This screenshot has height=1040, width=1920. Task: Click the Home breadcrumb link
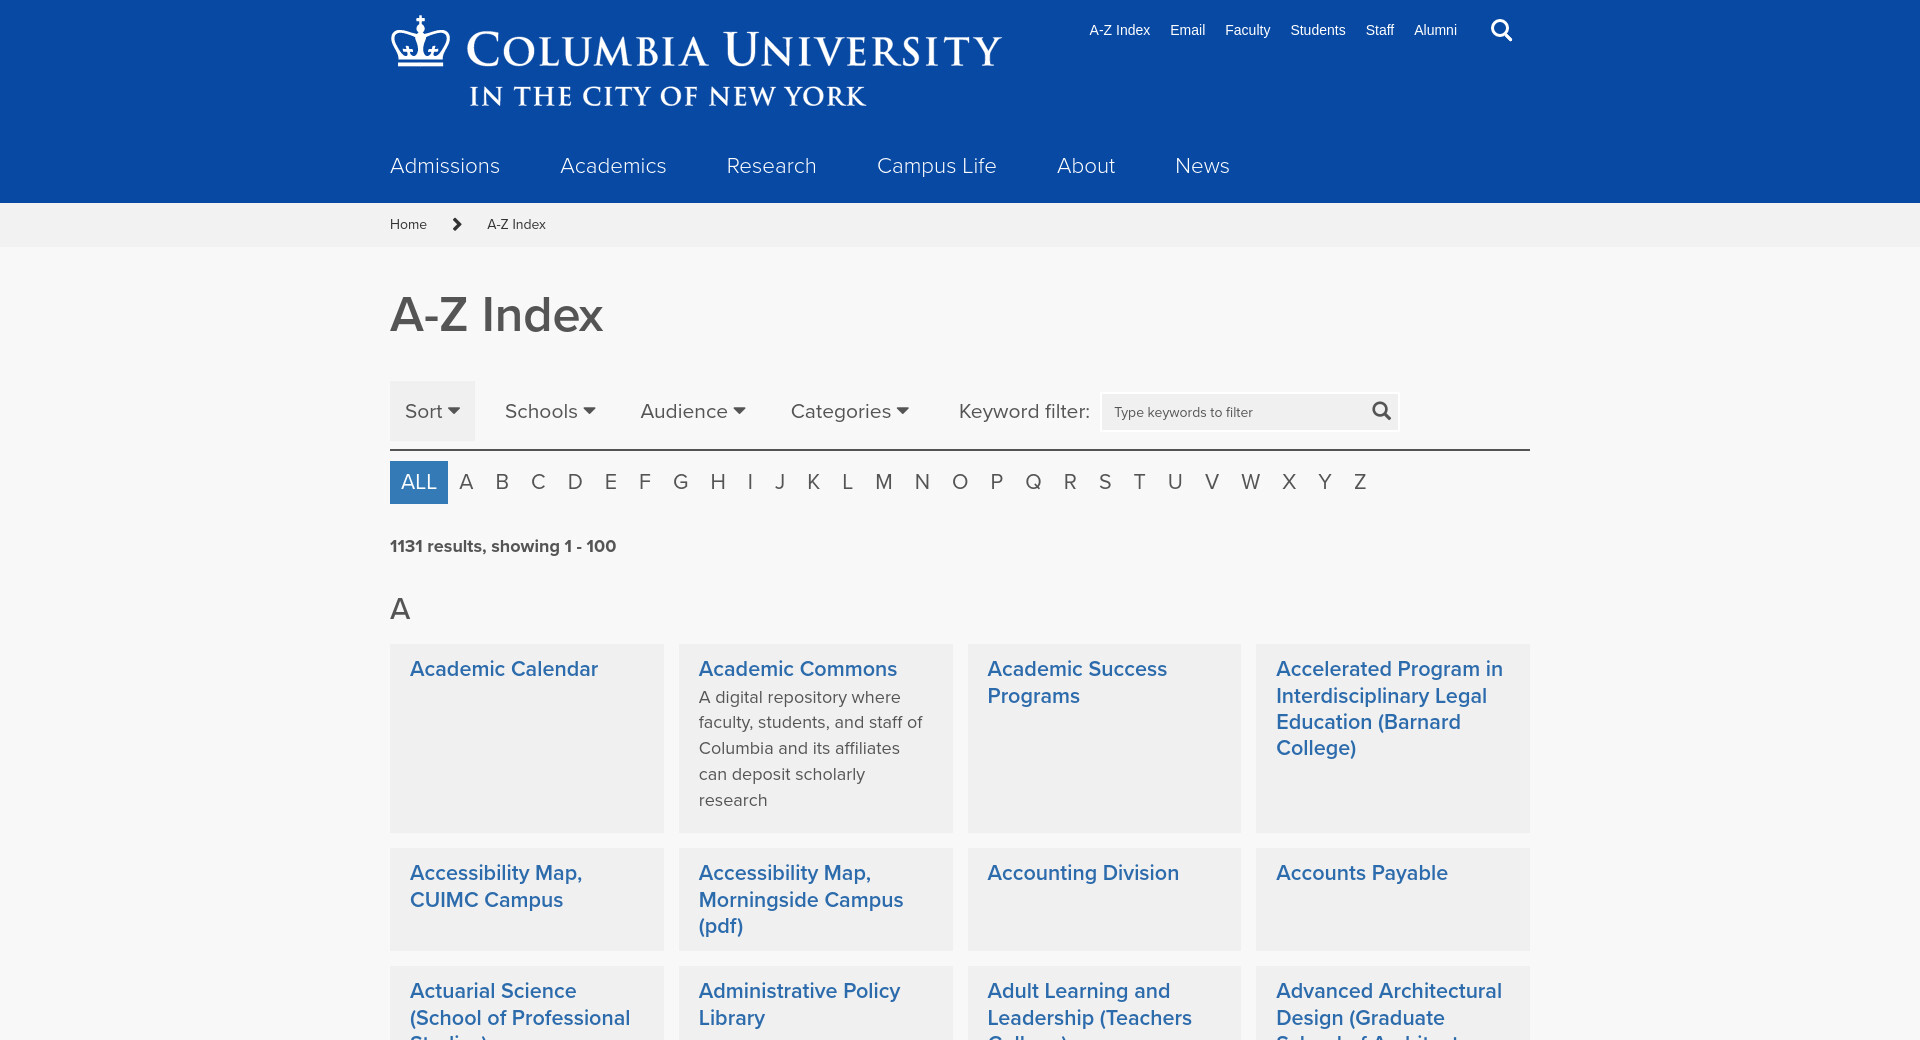point(408,224)
